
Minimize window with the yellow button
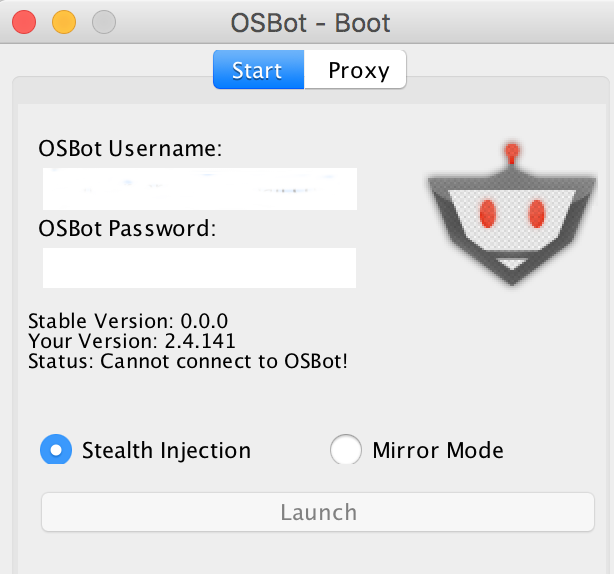coord(64,22)
